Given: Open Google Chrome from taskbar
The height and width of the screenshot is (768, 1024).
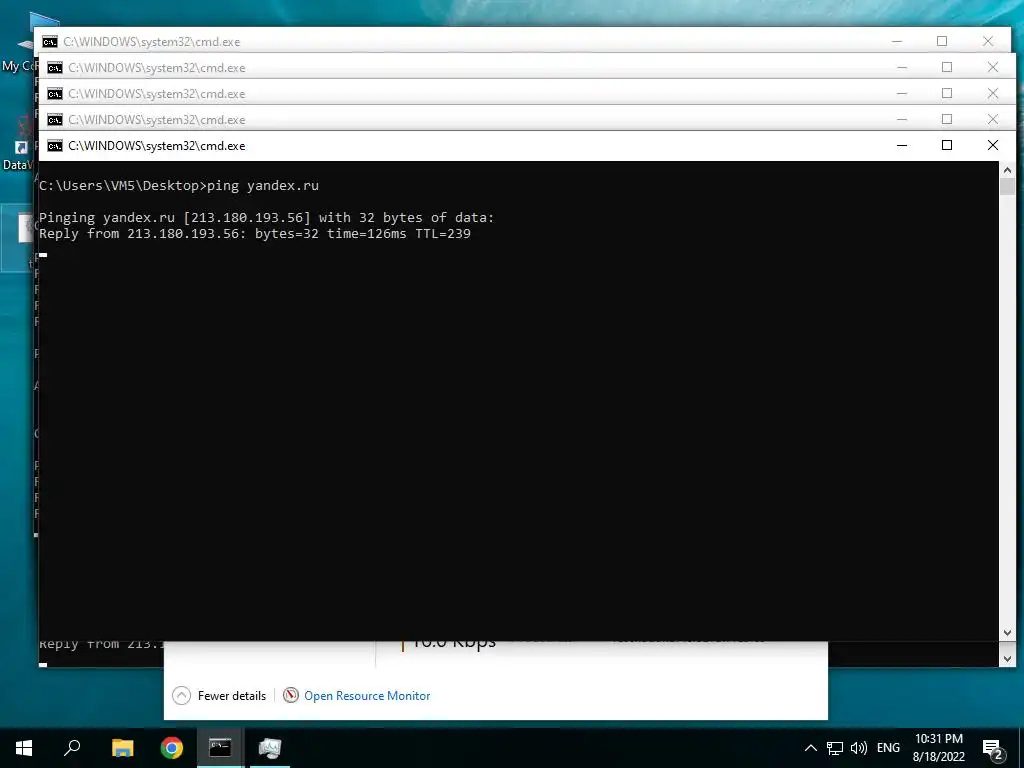Looking at the screenshot, I should 172,748.
